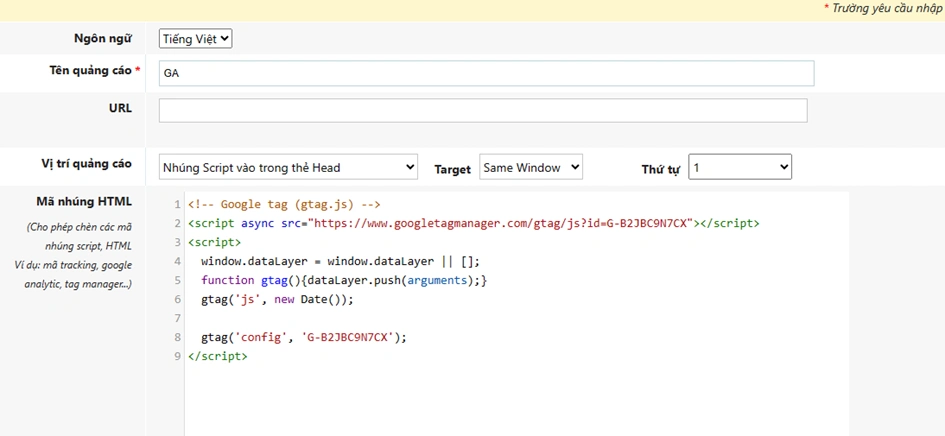The image size is (945, 436).
Task: Click the googletagmanager script src line
Action: coord(474,224)
